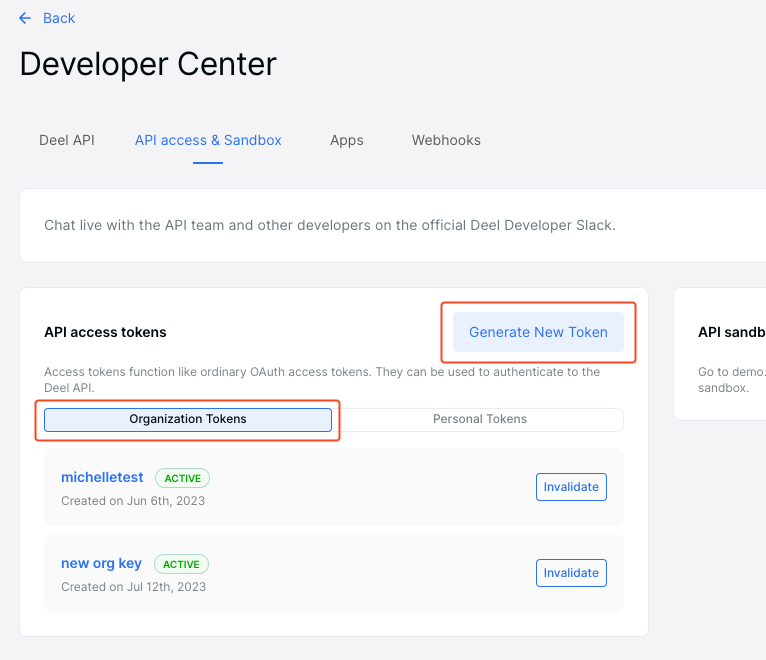Image resolution: width=766 pixels, height=660 pixels.
Task: Switch to Personal Tokens
Action: tap(479, 419)
